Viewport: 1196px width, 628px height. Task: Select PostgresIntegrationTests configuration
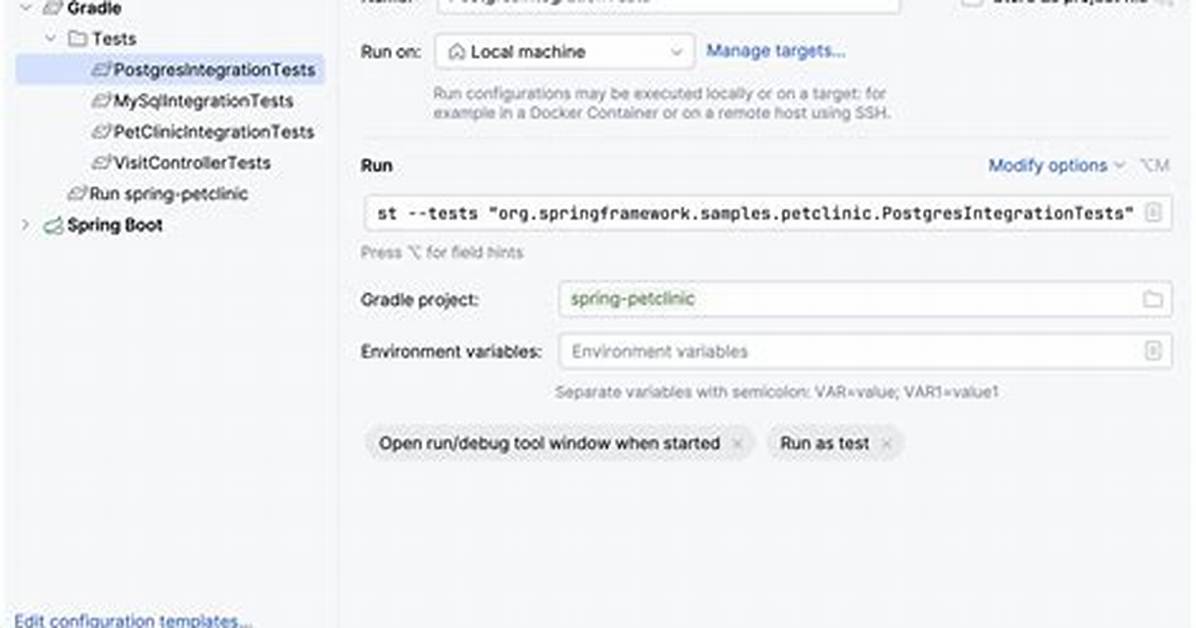click(170, 69)
